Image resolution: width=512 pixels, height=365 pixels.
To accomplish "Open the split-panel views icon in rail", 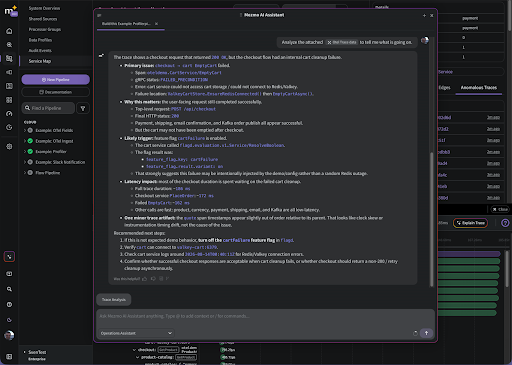I will coord(9,86).
